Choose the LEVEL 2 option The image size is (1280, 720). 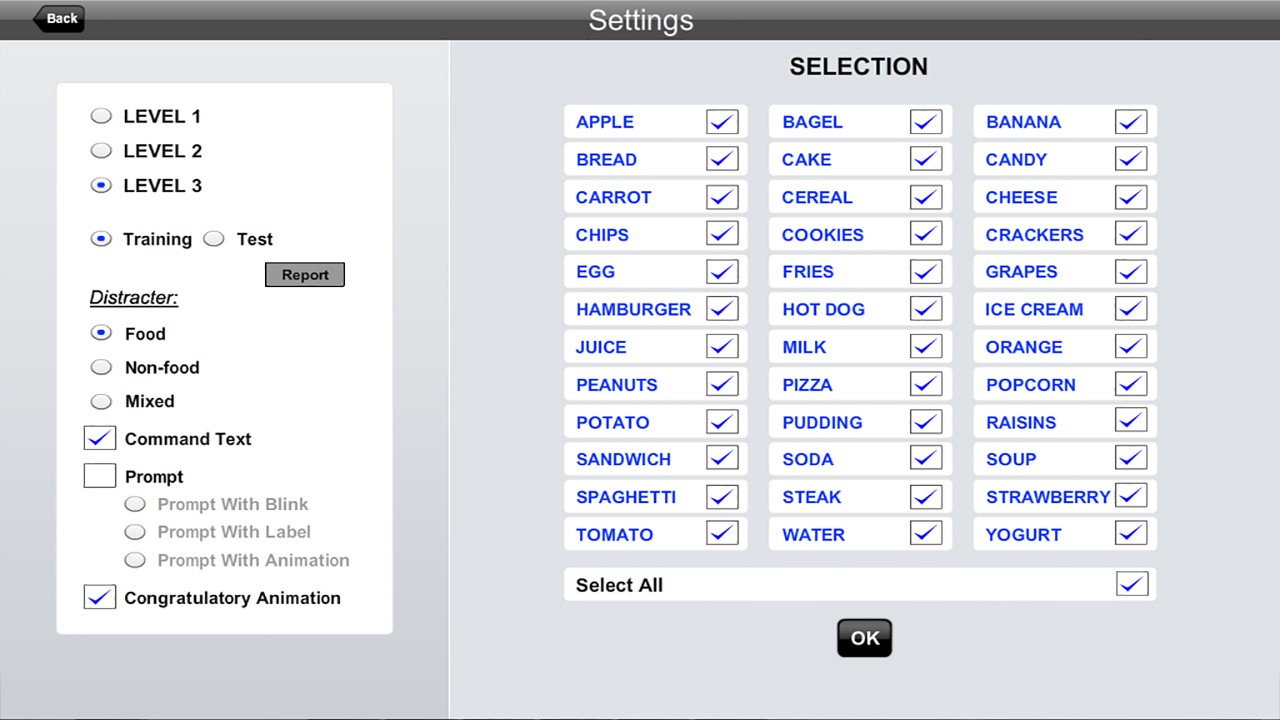click(x=101, y=151)
